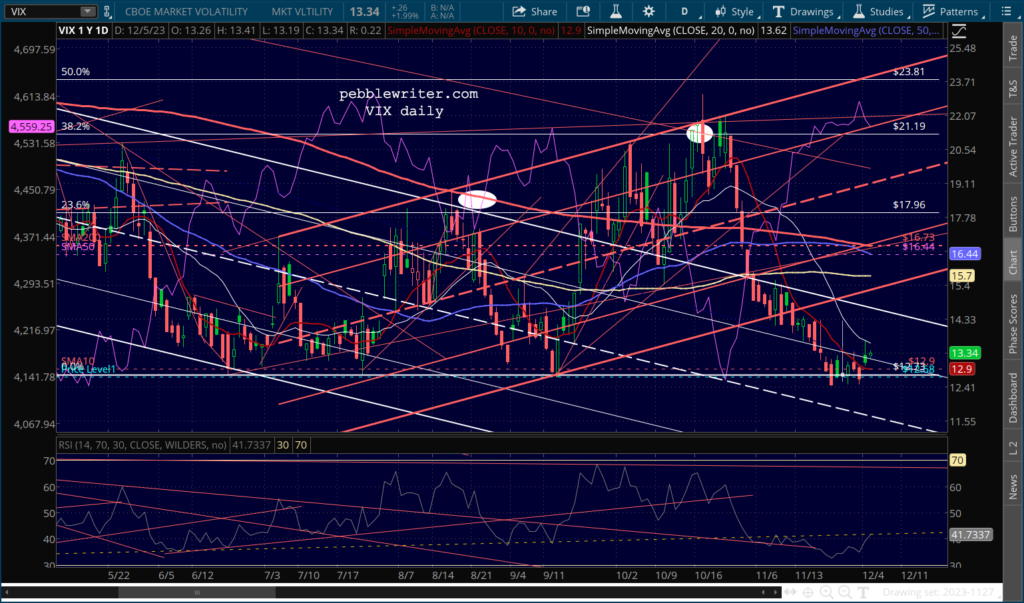Click the text T tool icon at bottom
This screenshot has height=603, width=1024.
pos(863,593)
